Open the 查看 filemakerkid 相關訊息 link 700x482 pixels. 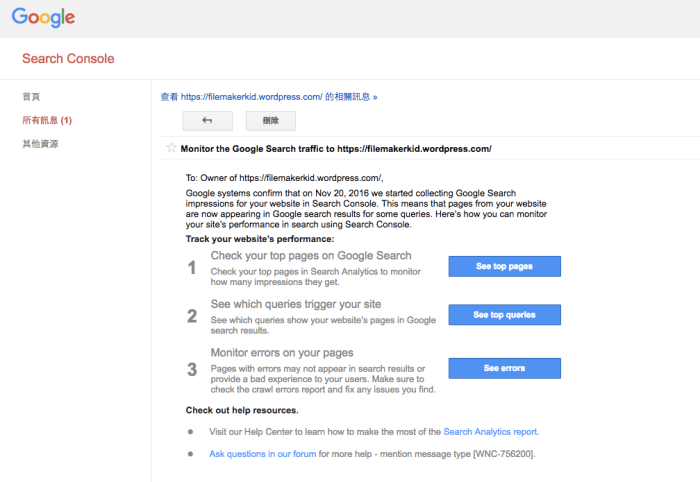pyautogui.click(x=269, y=97)
